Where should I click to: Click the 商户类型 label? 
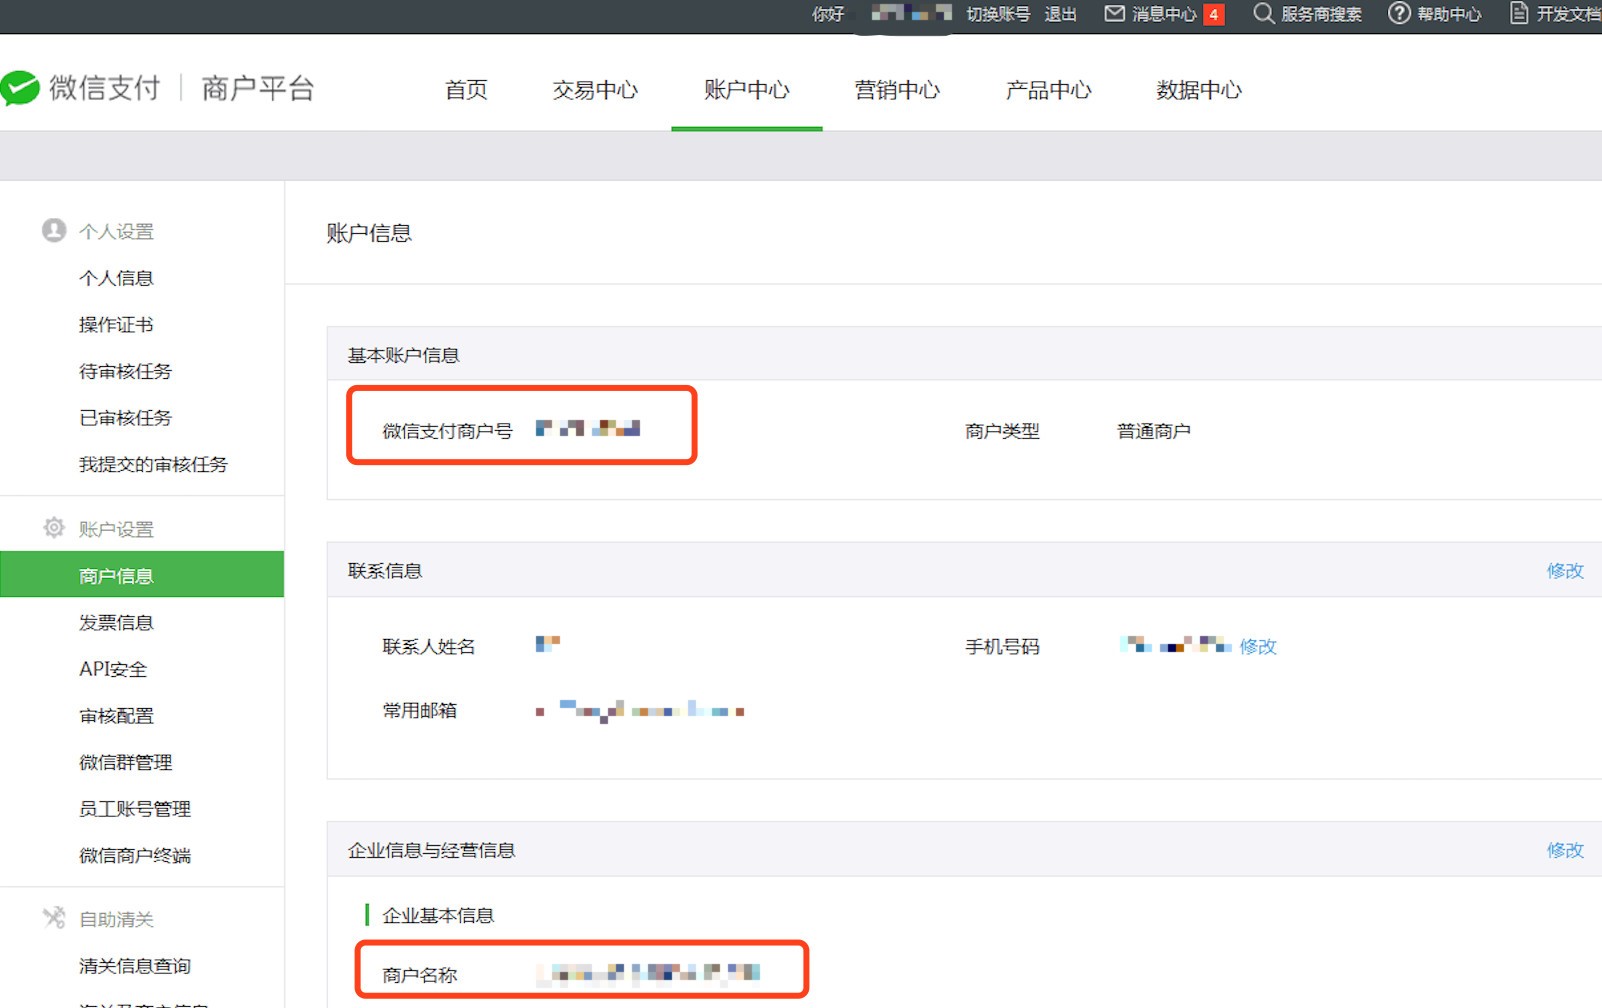tap(1002, 431)
